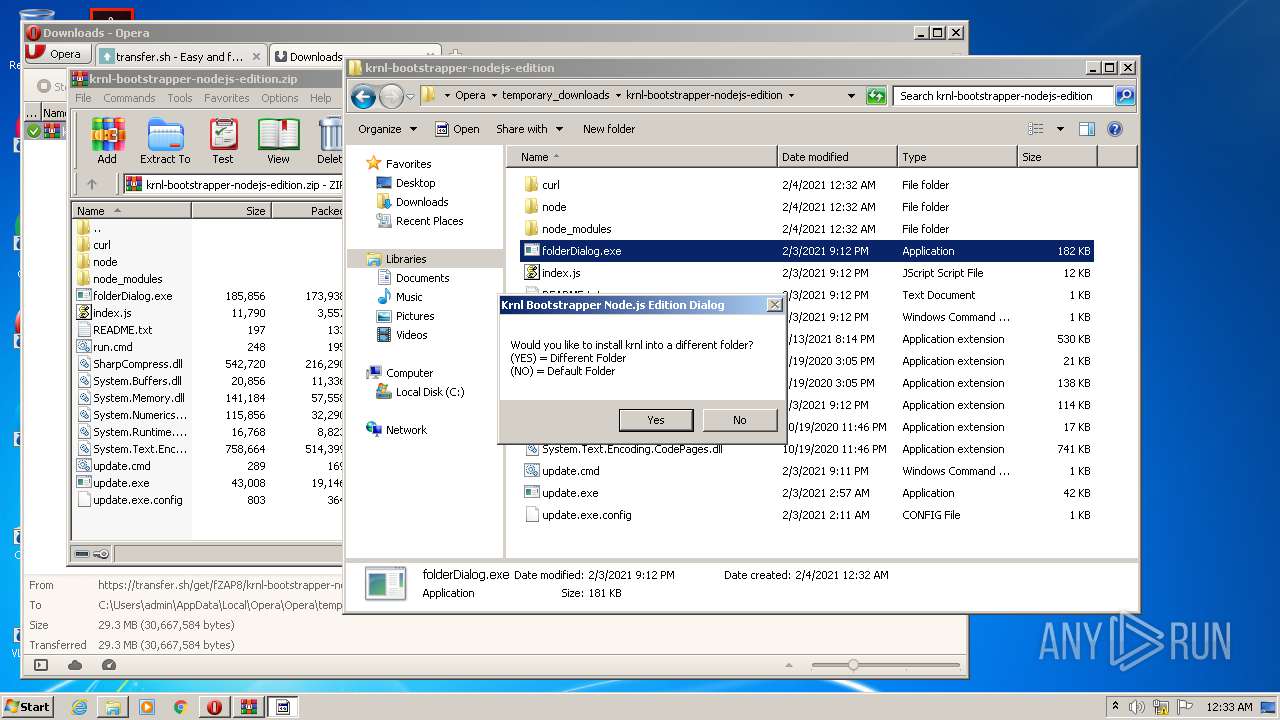This screenshot has width=1280, height=720.
Task: Open Windows Explorer taskbar icon
Action: pos(113,707)
